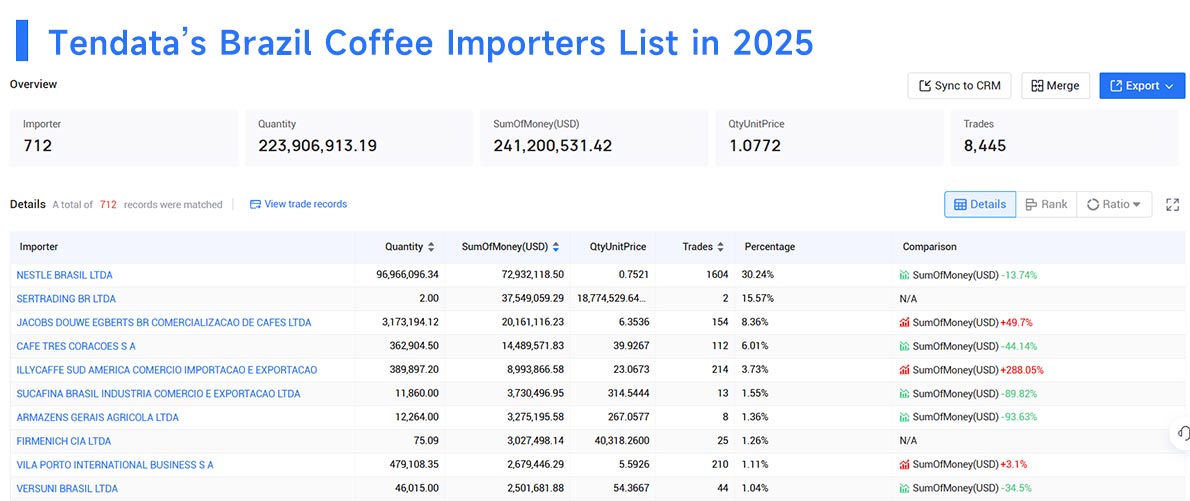Switch to the Details view tab
Screen dimensions: 1190x501
click(980, 204)
